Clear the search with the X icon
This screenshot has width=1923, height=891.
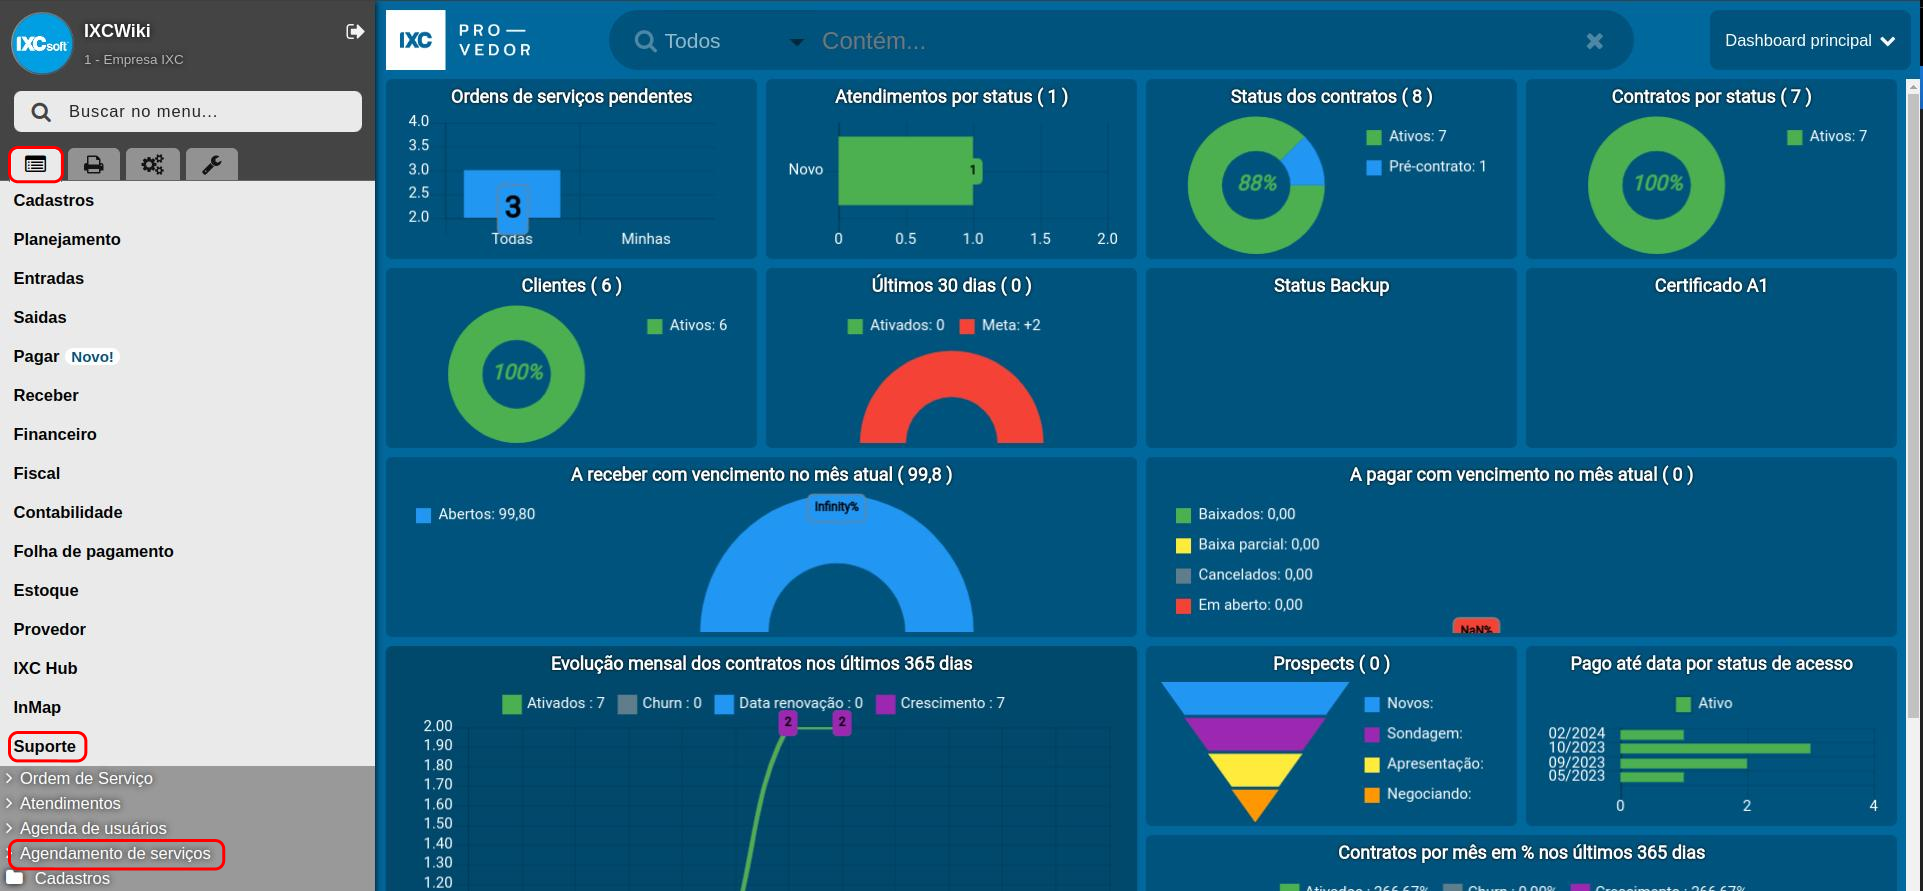click(1595, 41)
